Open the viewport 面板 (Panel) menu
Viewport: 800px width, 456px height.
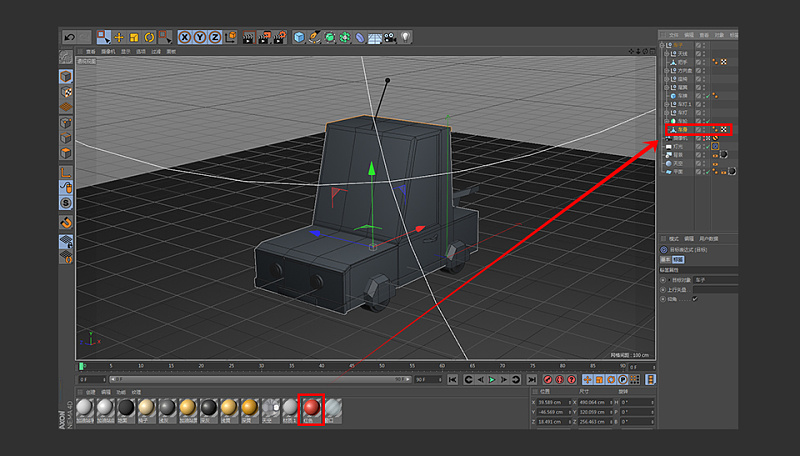tap(171, 52)
